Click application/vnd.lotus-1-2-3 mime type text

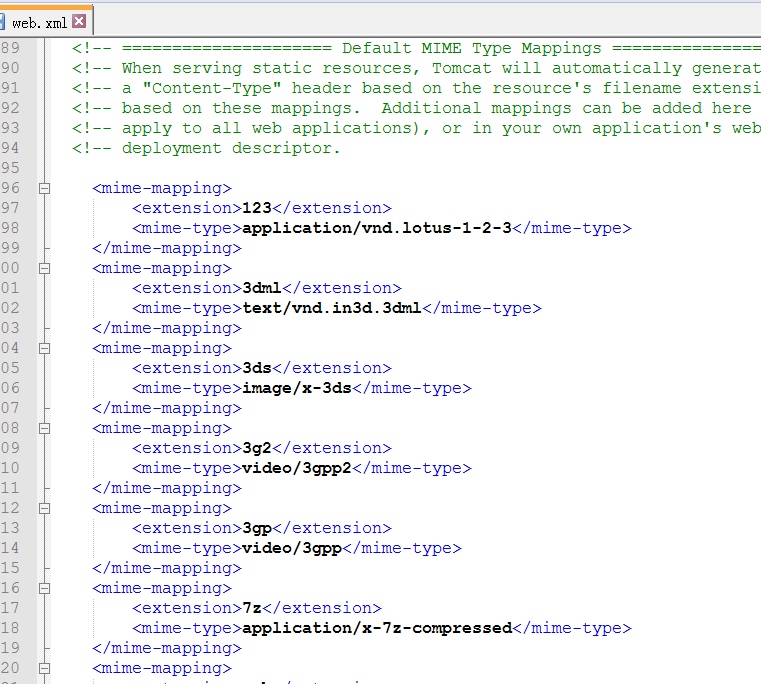[x=377, y=228]
